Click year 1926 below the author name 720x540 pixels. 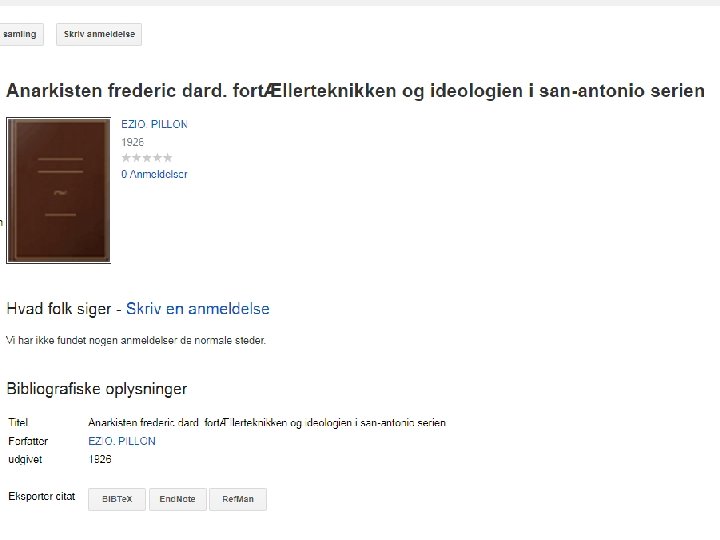132,142
